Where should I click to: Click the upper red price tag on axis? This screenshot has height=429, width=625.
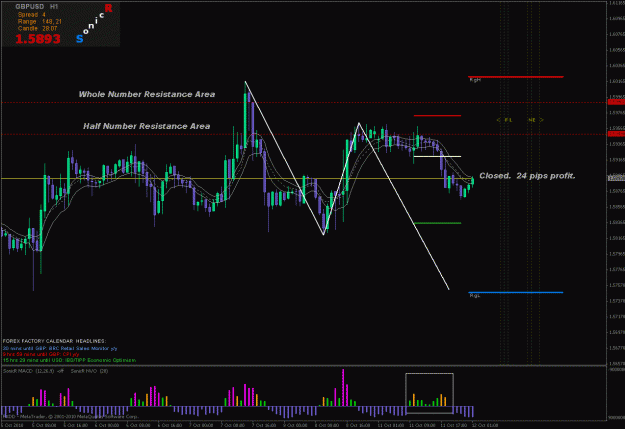(x=616, y=102)
